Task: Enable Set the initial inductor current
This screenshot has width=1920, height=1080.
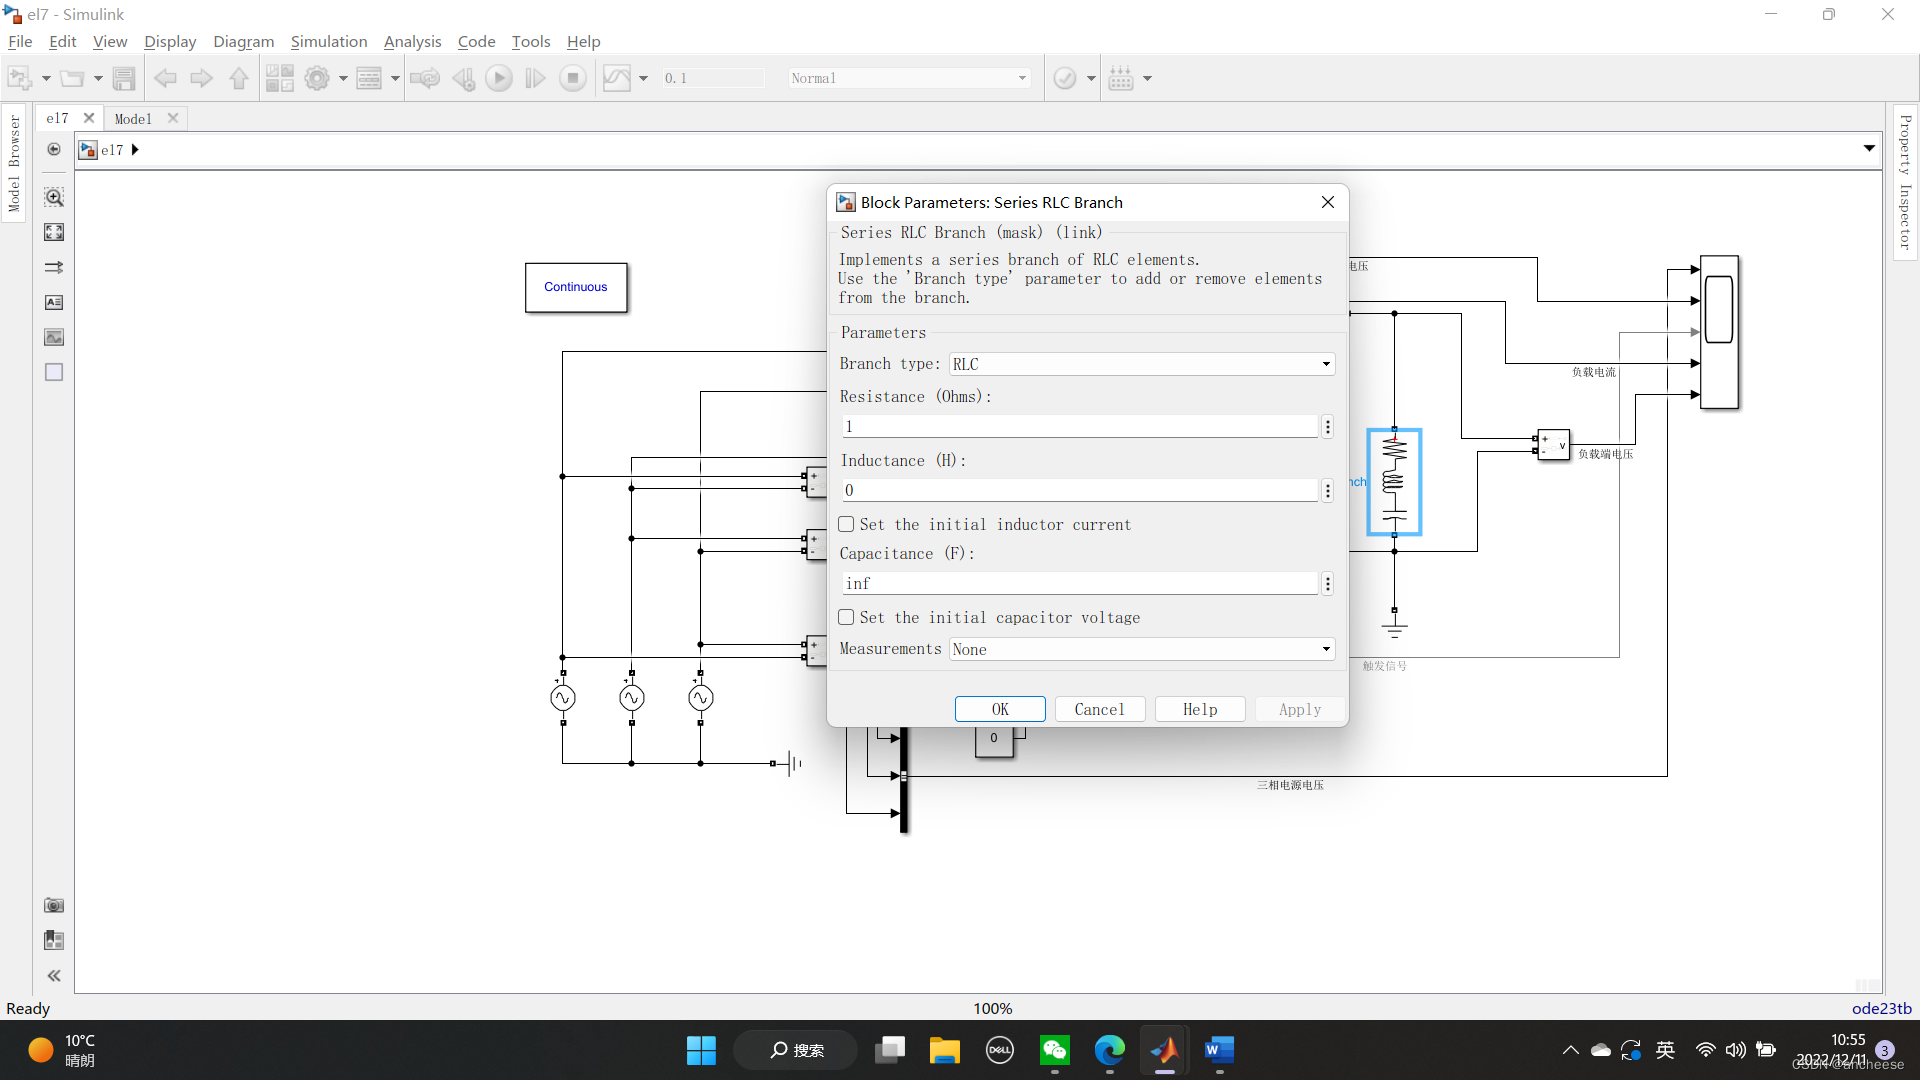Action: pos(847,524)
